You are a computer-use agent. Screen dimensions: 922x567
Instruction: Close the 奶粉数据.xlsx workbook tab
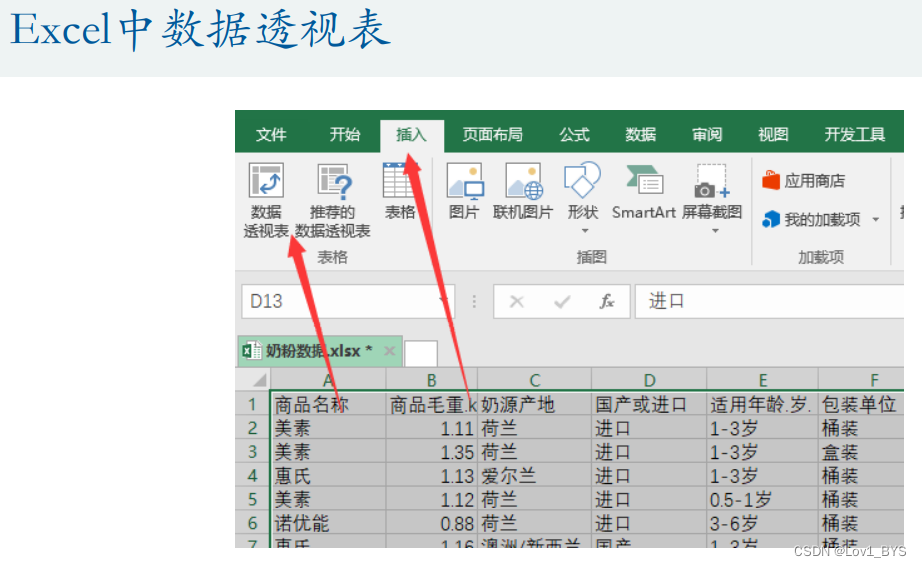389,351
